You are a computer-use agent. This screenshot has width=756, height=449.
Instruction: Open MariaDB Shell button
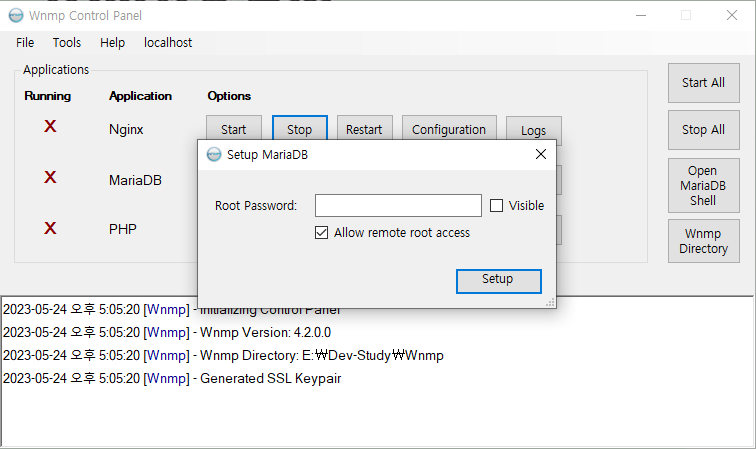[x=703, y=186]
